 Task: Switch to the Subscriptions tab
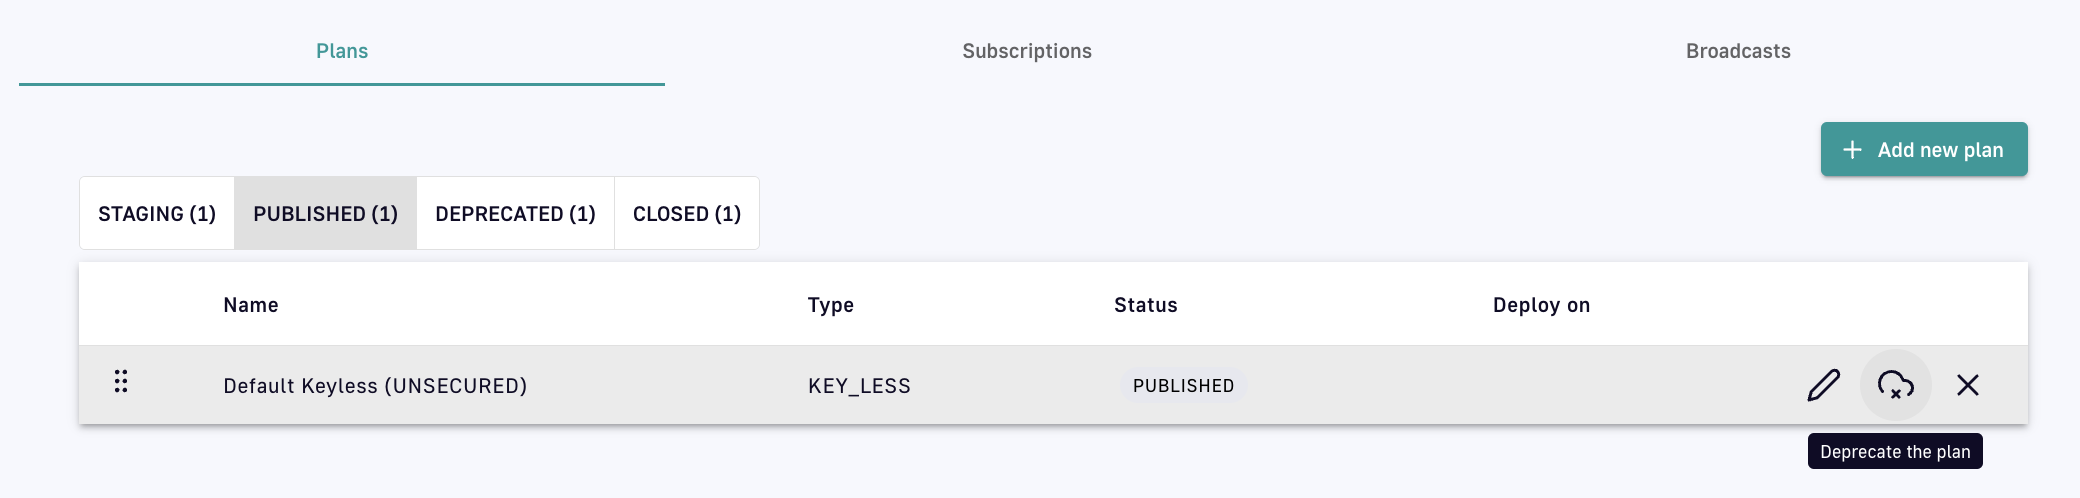point(1026,51)
